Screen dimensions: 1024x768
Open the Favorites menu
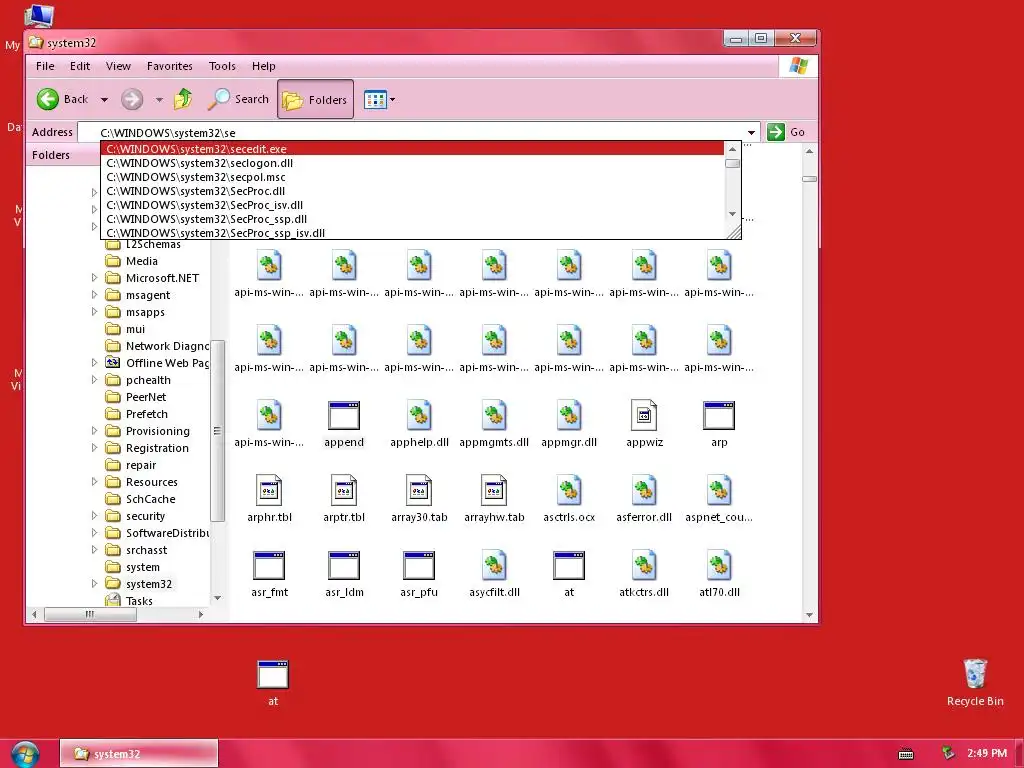coord(169,66)
